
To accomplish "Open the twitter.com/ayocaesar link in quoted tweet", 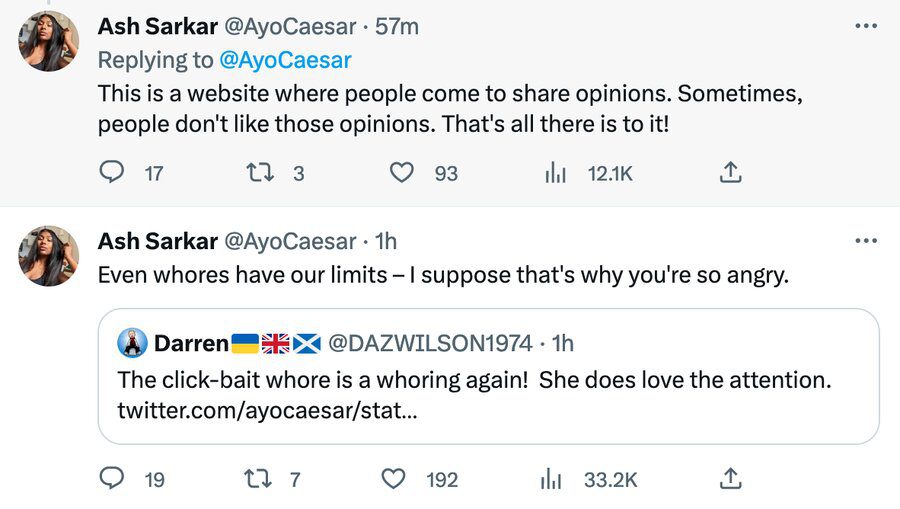I will click(x=267, y=410).
